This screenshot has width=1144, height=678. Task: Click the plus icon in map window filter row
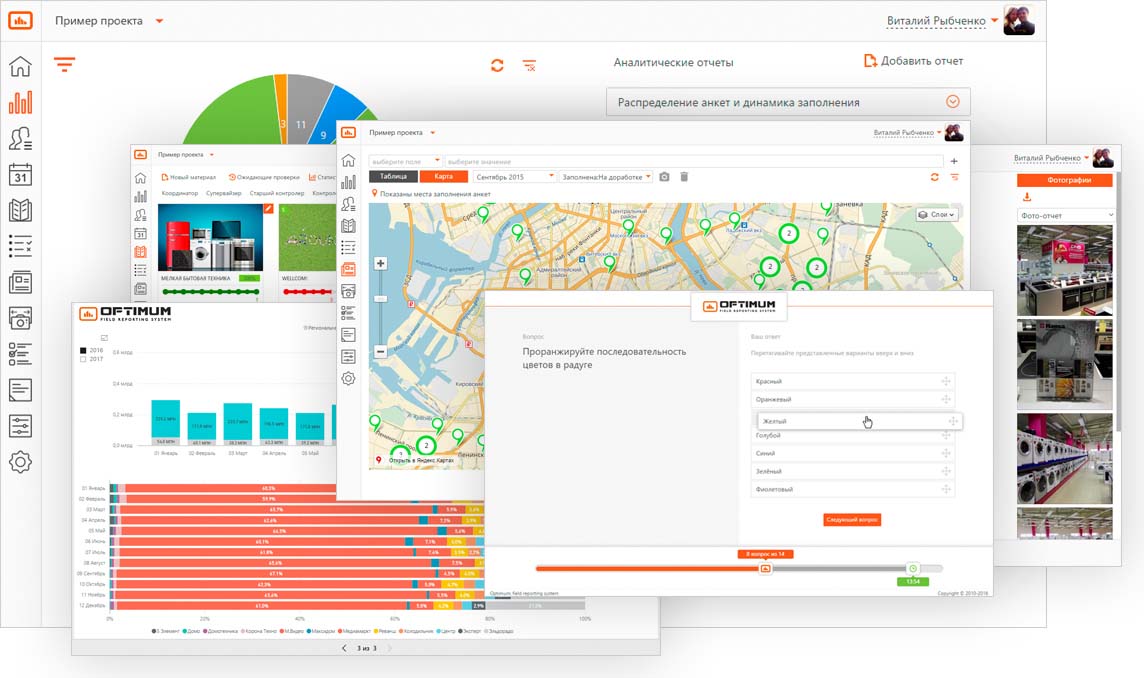click(x=954, y=161)
